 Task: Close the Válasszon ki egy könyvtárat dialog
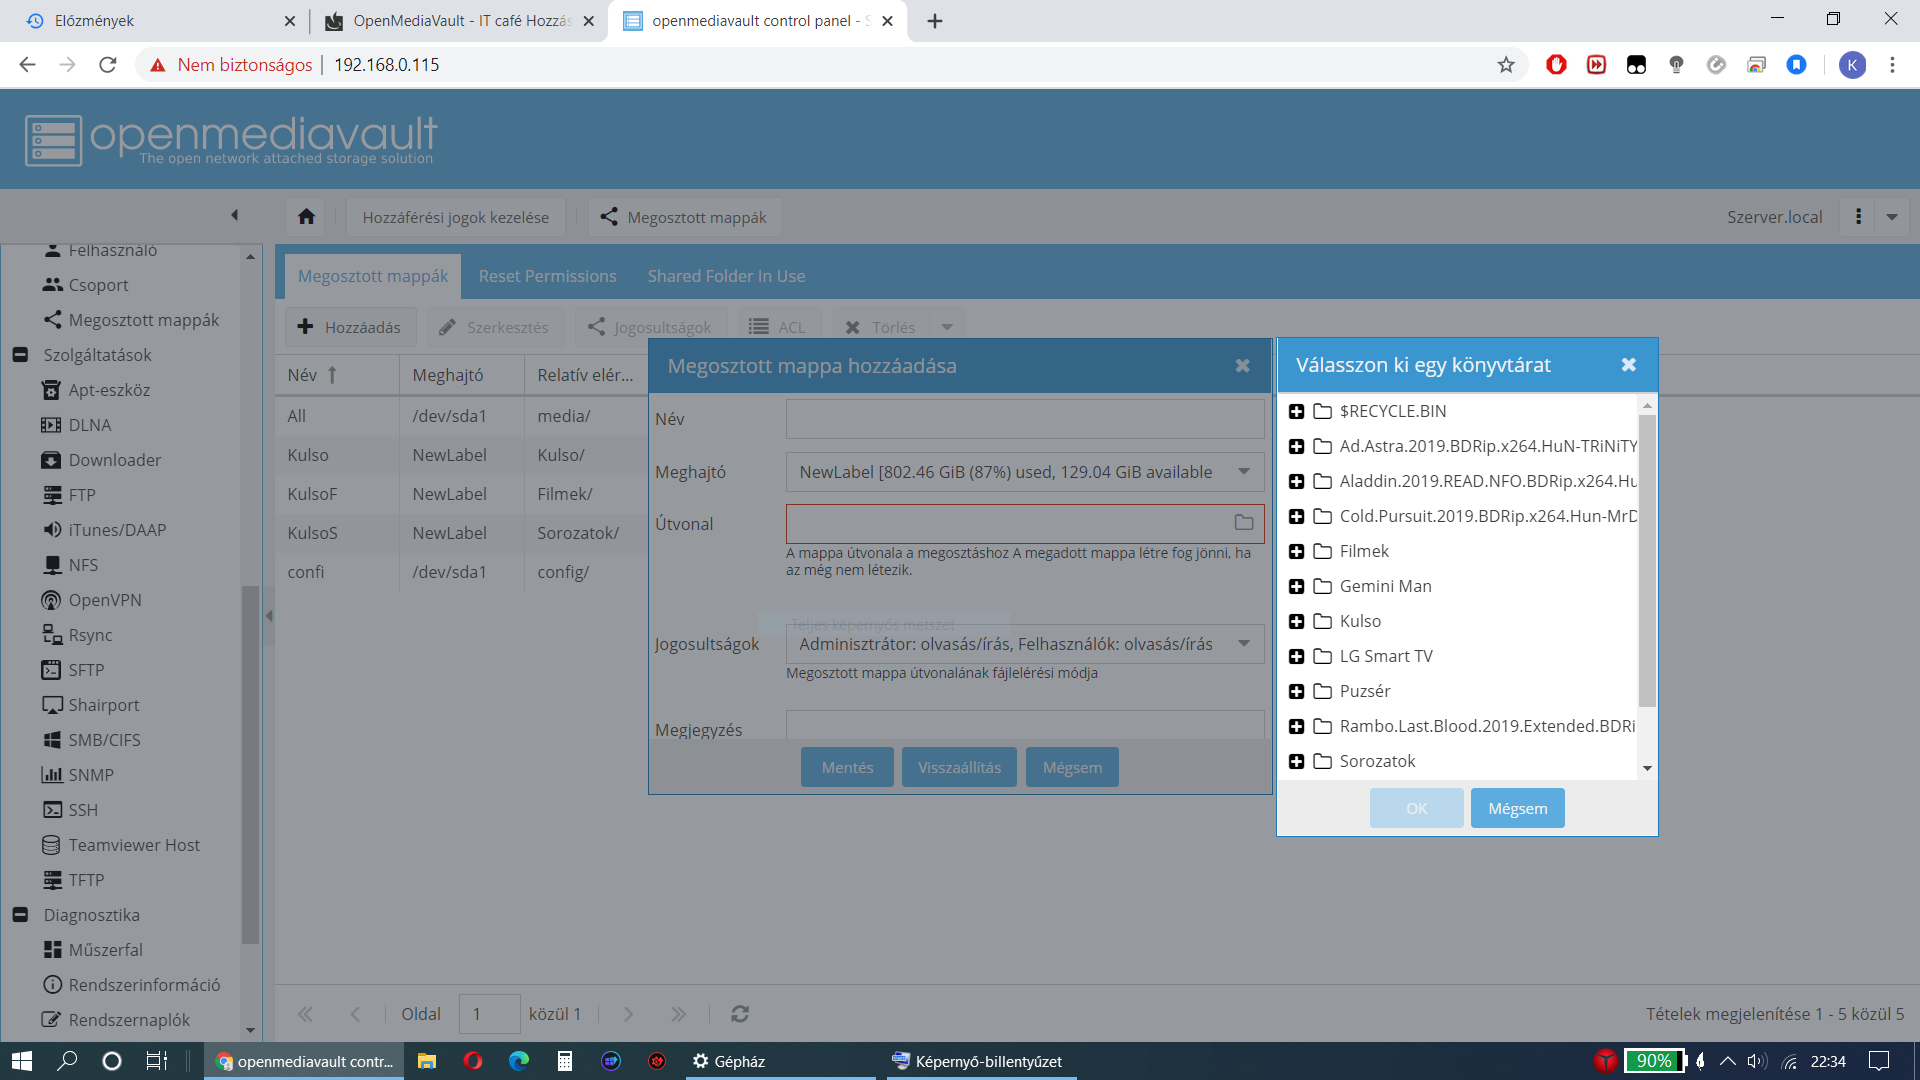coord(1629,365)
